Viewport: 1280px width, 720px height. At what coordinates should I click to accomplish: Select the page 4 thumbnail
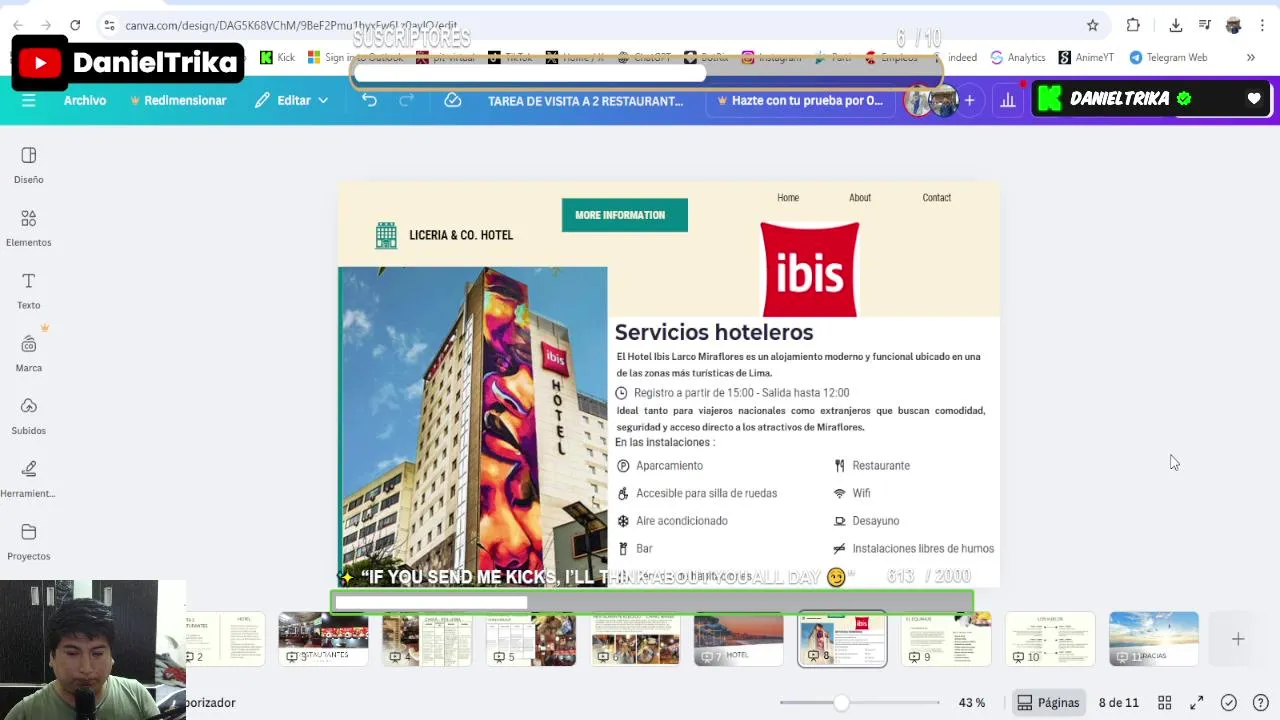coord(427,639)
